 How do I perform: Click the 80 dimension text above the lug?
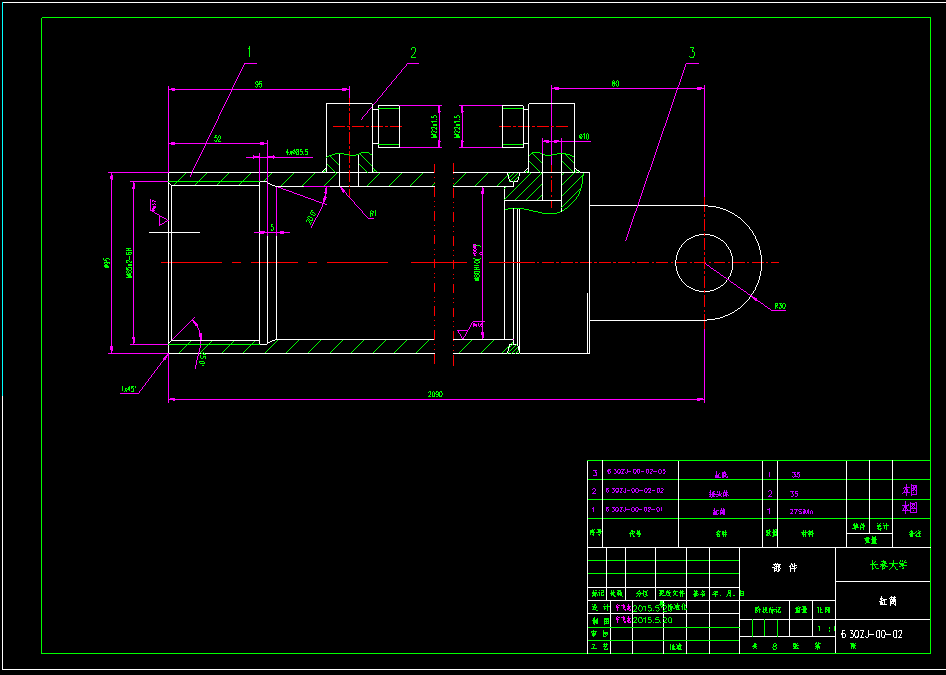615,84
